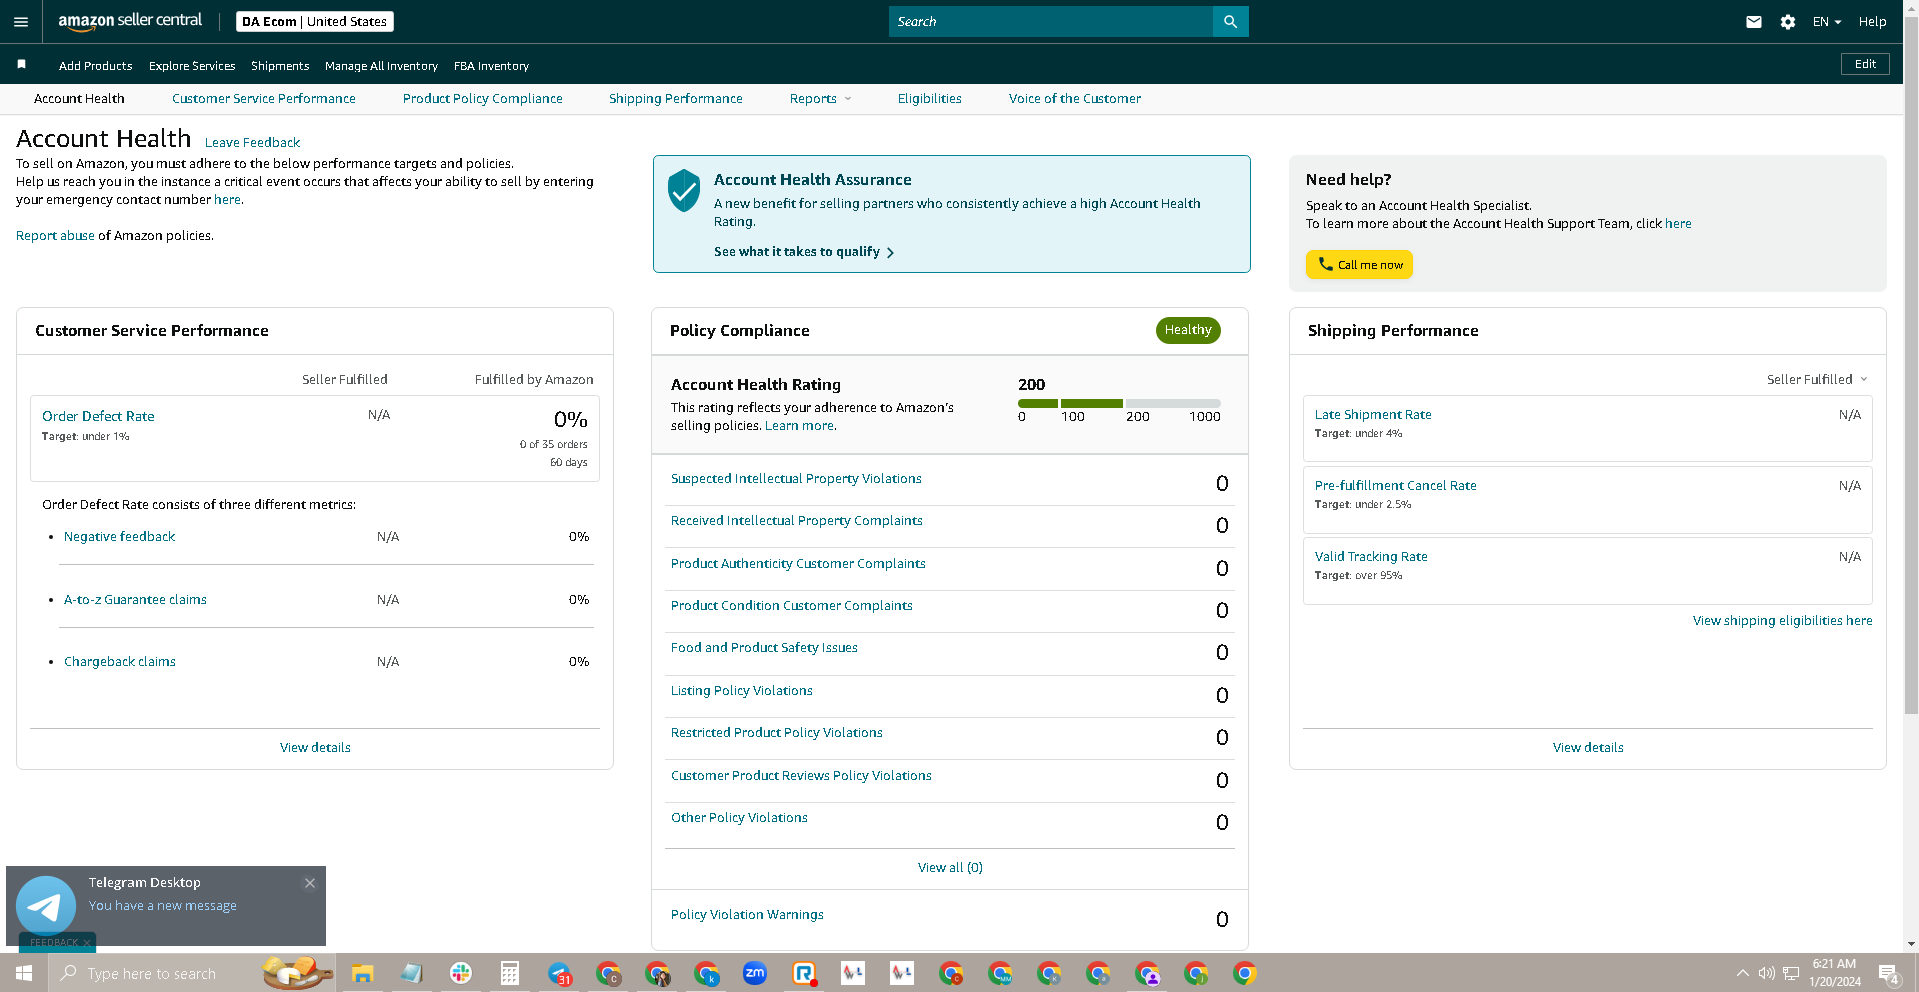Open Food and Product Safety Issues
1919x992 pixels.
(764, 647)
